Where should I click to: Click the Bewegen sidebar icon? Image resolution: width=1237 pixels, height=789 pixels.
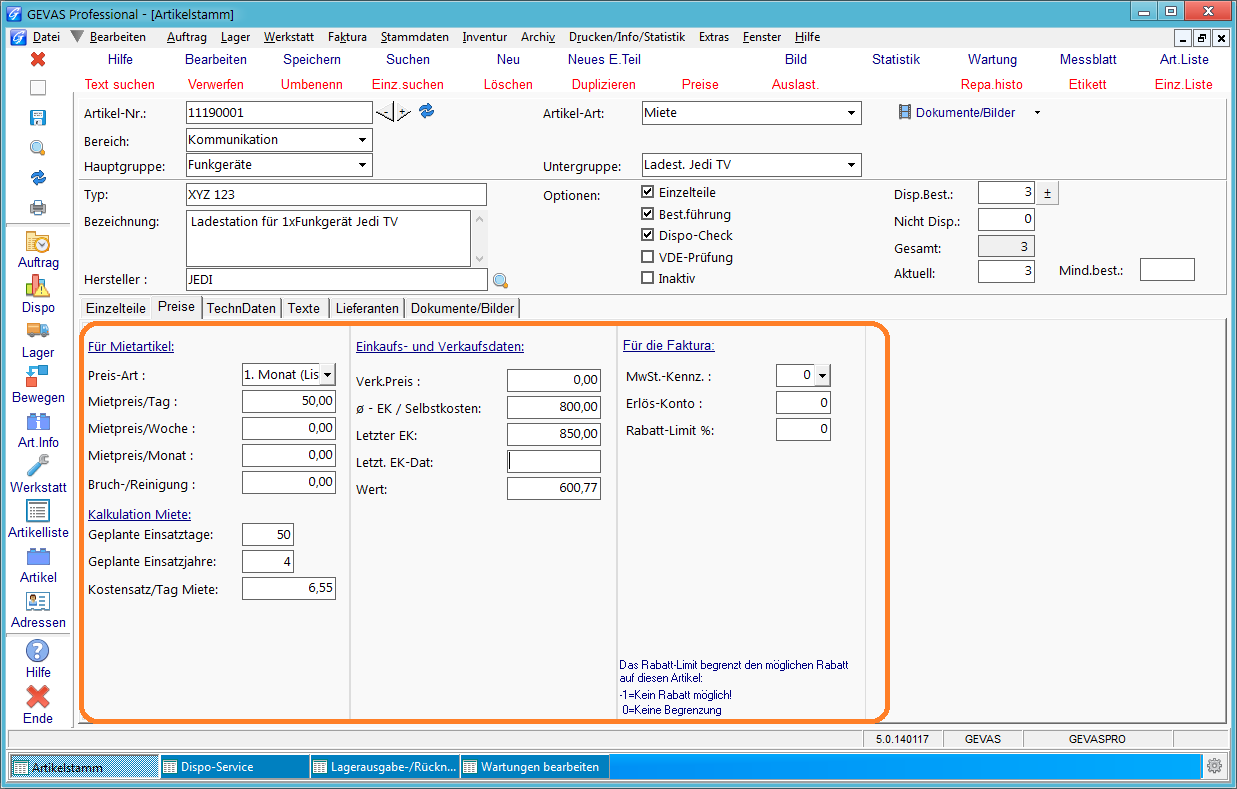38,376
